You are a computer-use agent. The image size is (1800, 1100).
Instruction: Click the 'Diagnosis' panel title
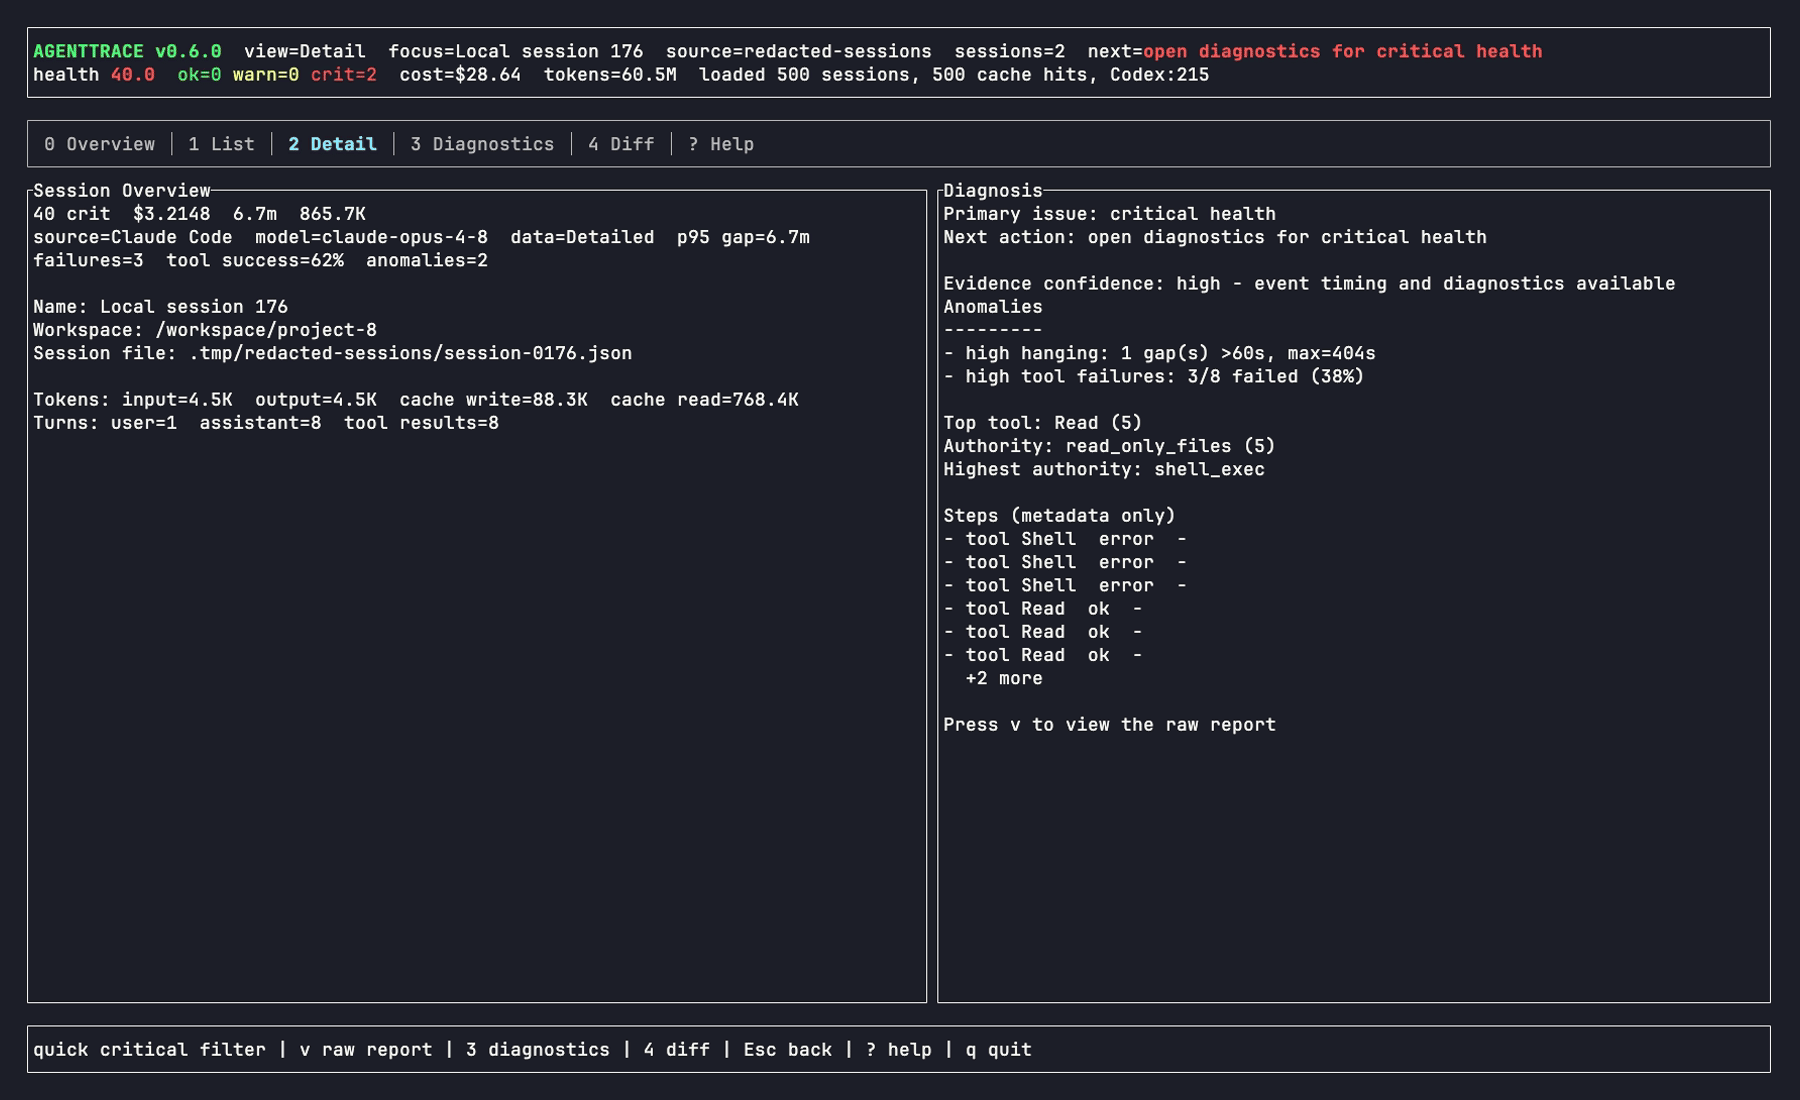coord(993,190)
